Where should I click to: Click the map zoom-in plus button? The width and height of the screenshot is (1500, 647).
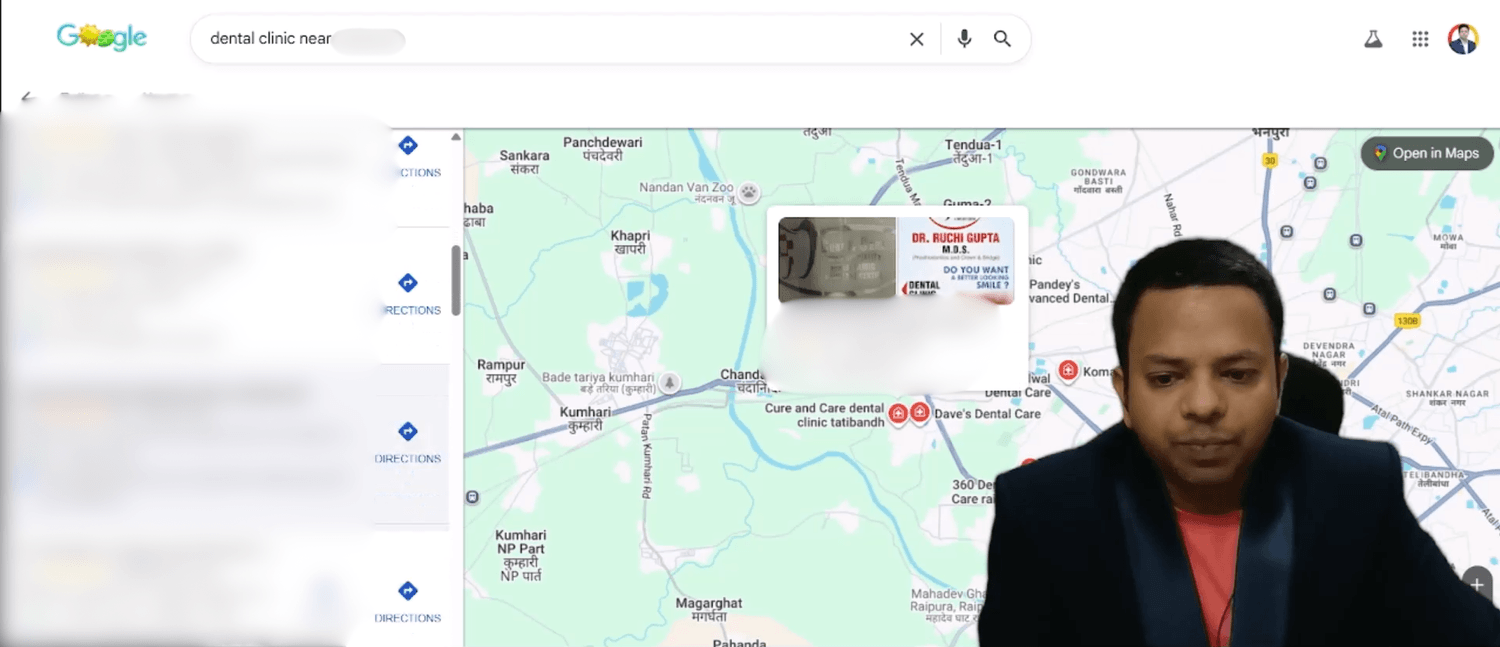(x=1478, y=584)
